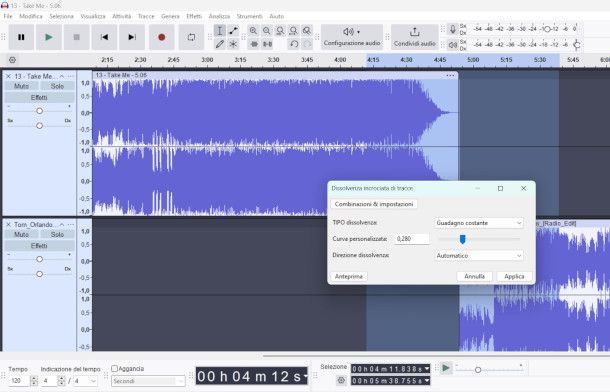The width and height of the screenshot is (610, 392).
Task: Mute the 13 - Take Me track
Action: click(x=21, y=86)
